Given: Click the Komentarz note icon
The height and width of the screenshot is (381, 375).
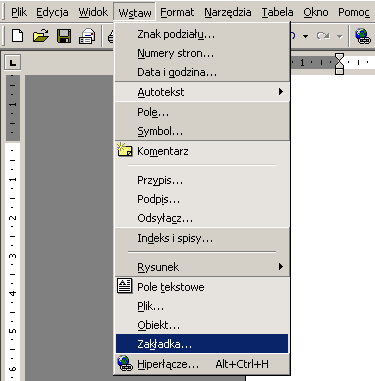Looking at the screenshot, I should coord(125,150).
